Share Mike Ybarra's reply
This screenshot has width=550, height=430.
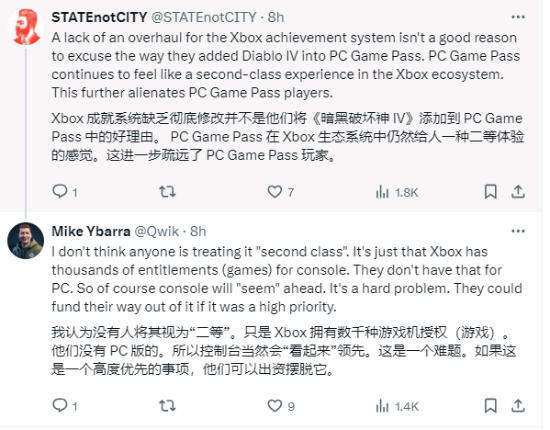[518, 406]
